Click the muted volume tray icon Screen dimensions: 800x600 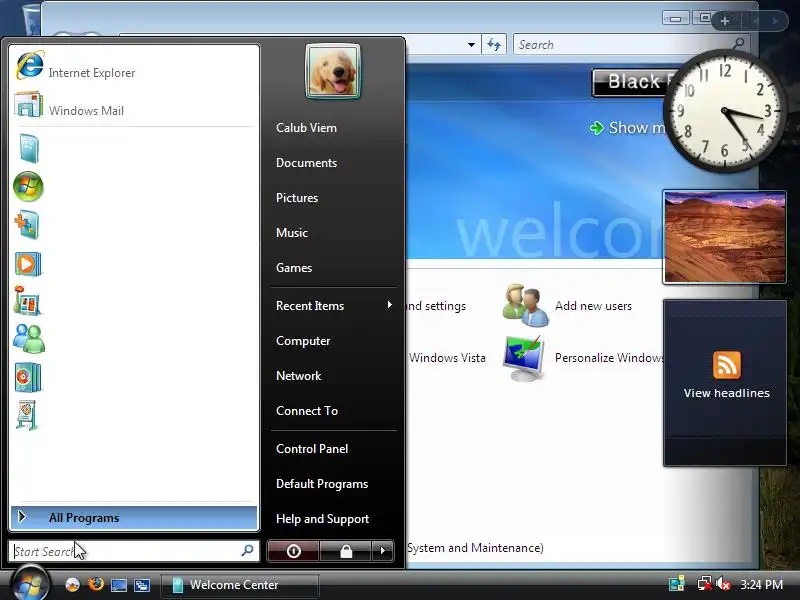coord(723,584)
